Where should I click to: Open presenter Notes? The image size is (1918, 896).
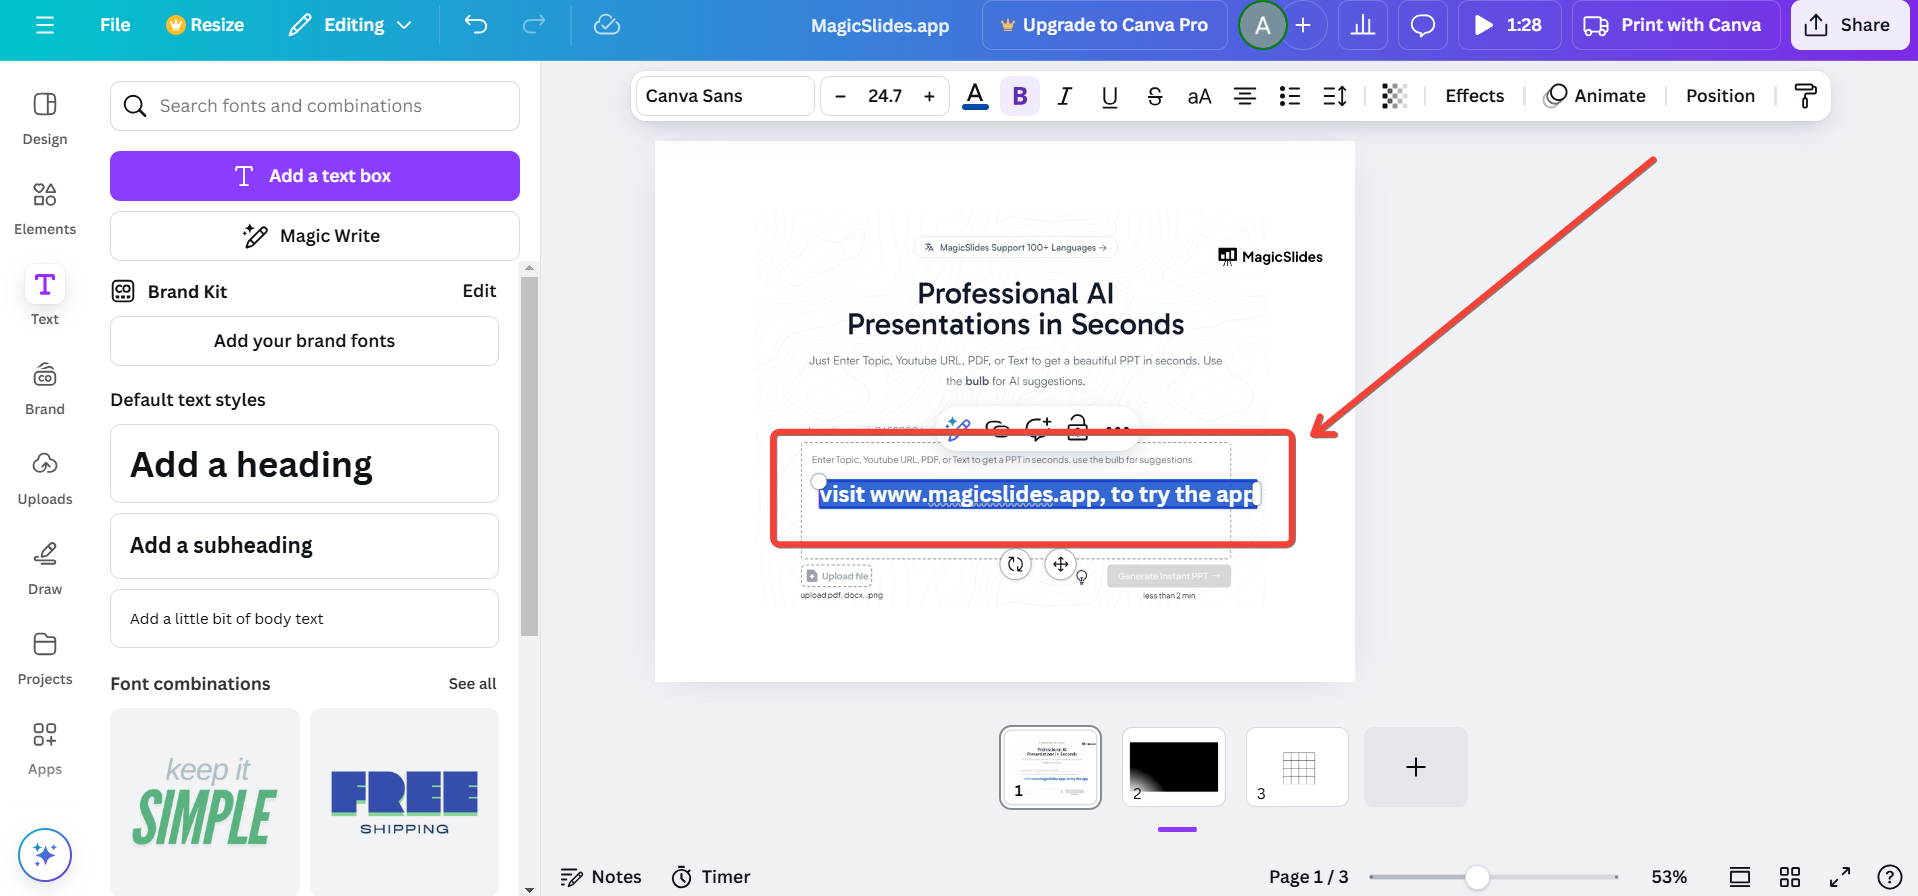point(601,877)
